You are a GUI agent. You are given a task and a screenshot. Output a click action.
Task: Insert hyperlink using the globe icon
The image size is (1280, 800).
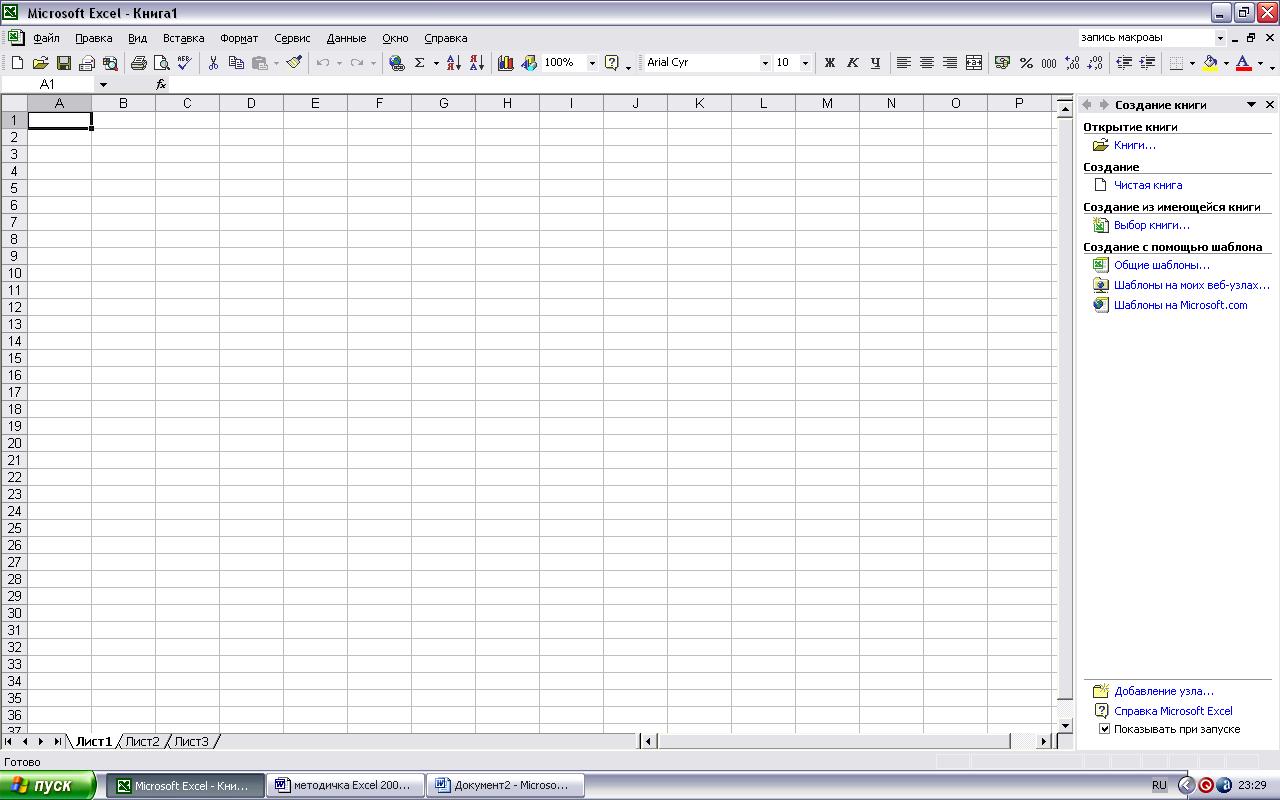tap(397, 62)
